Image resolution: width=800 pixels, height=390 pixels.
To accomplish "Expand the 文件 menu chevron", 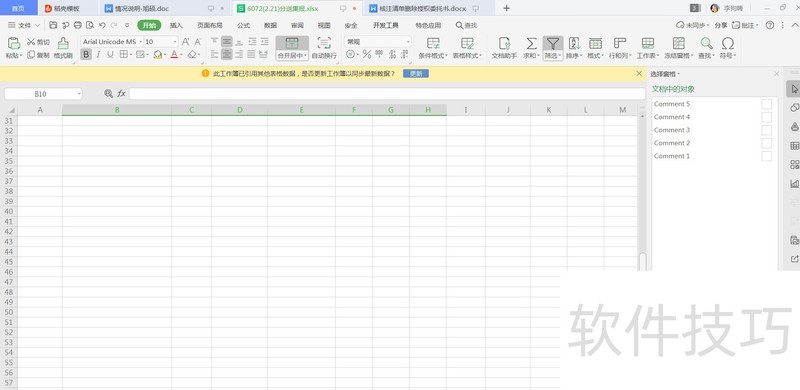I will click(37, 25).
